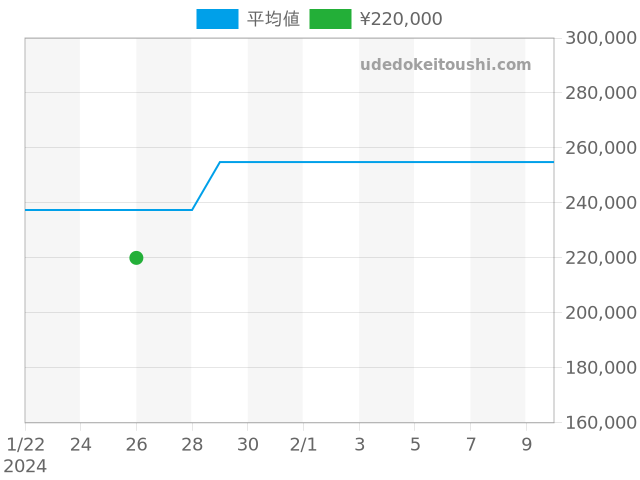Click the 30 x-axis label
640x480 pixels.
(248, 445)
